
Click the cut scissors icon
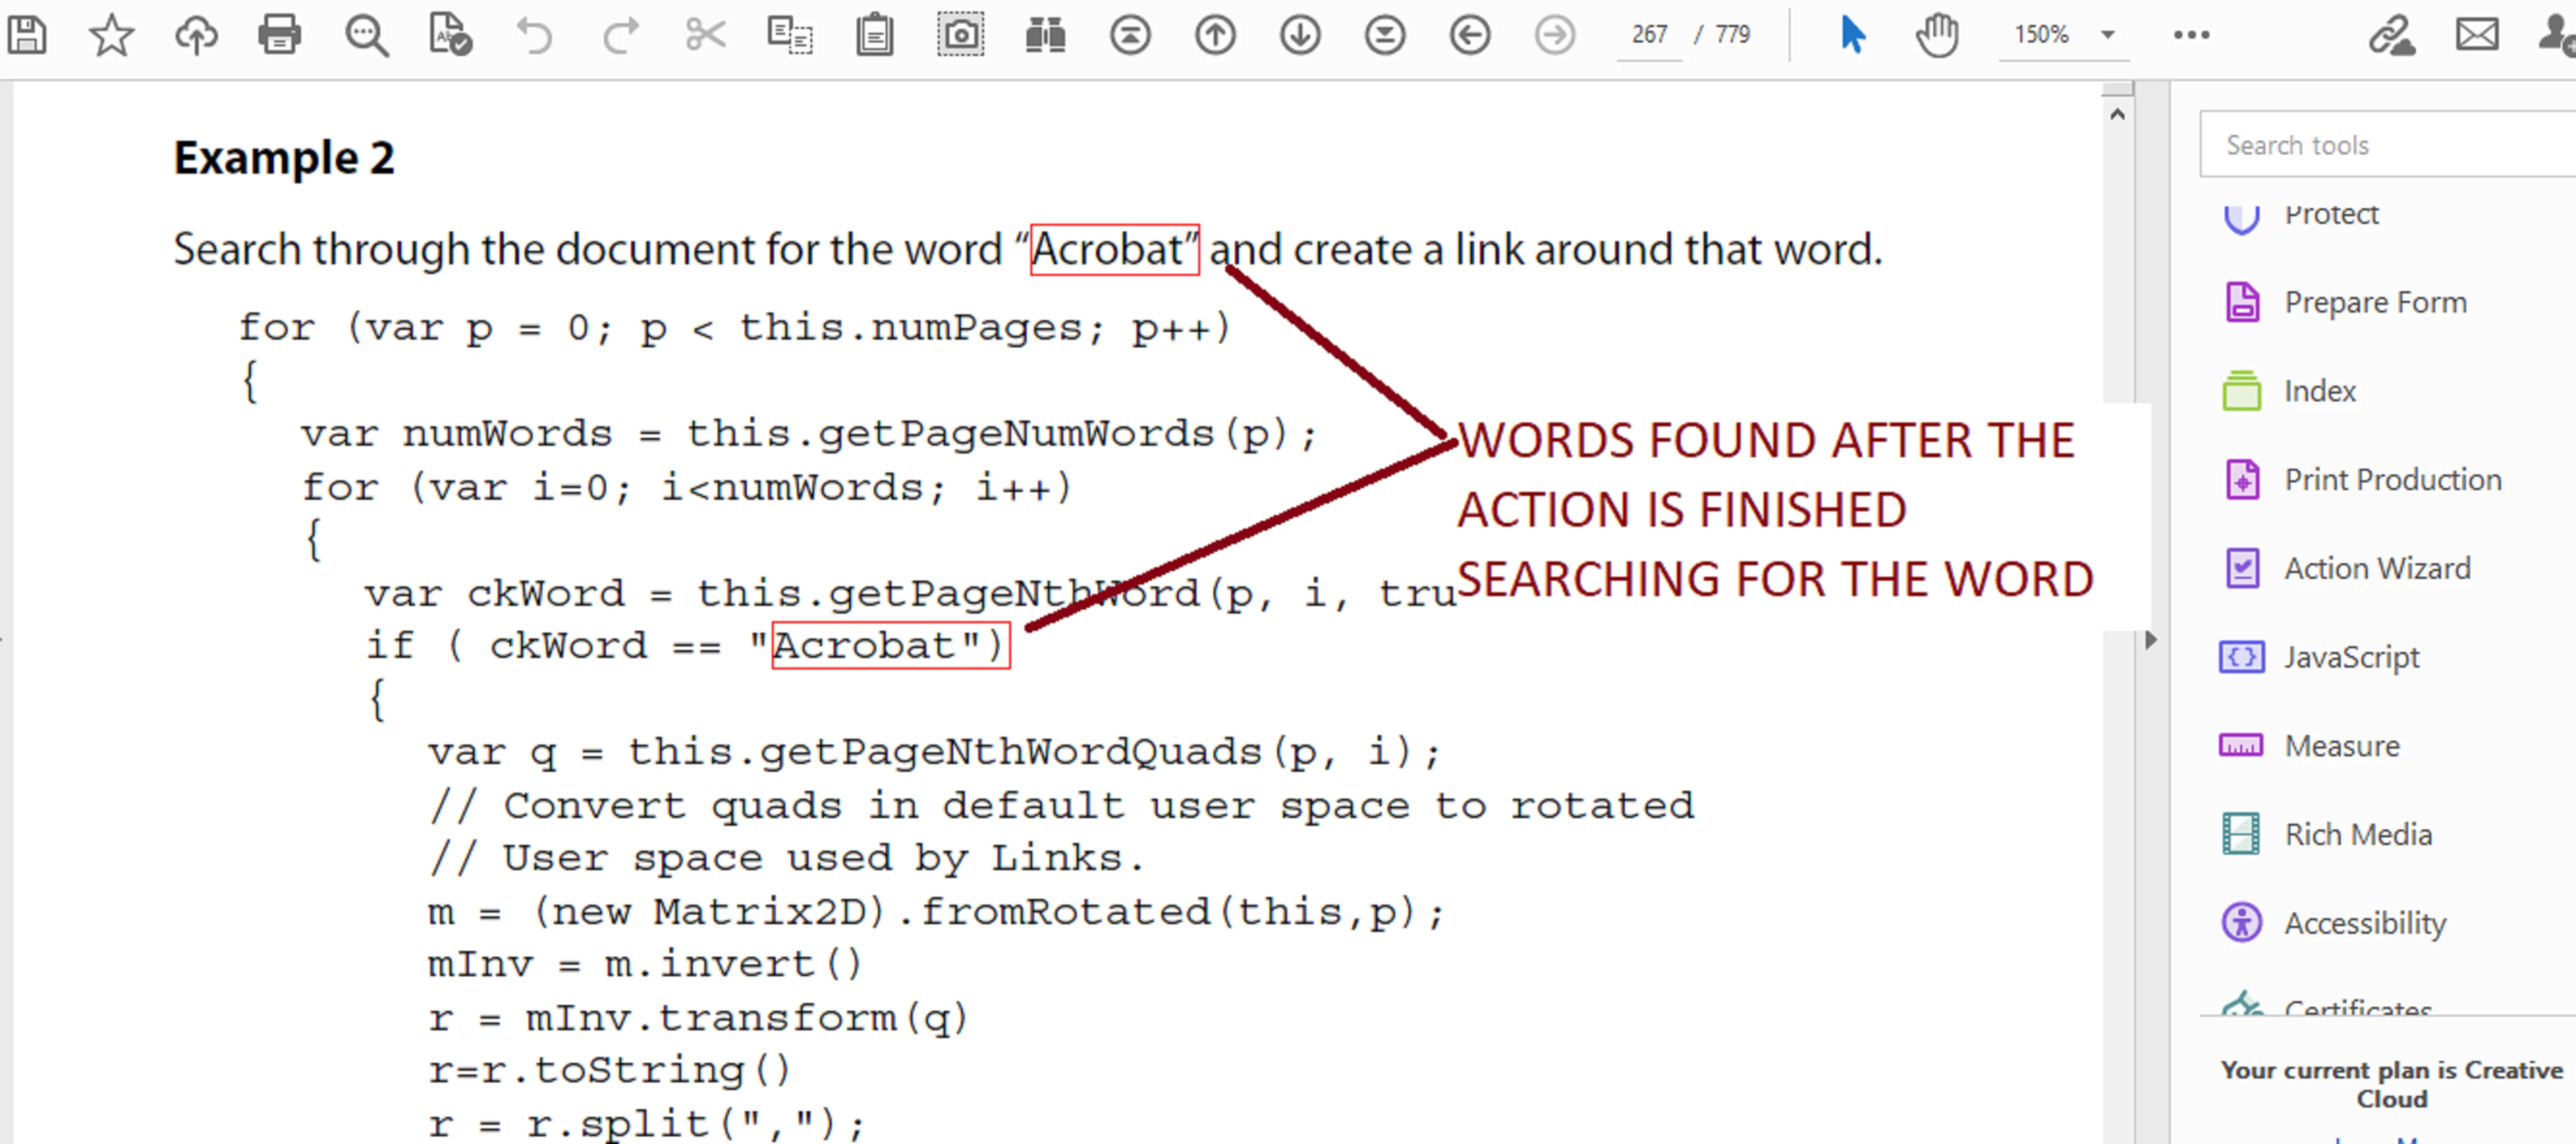[x=705, y=35]
